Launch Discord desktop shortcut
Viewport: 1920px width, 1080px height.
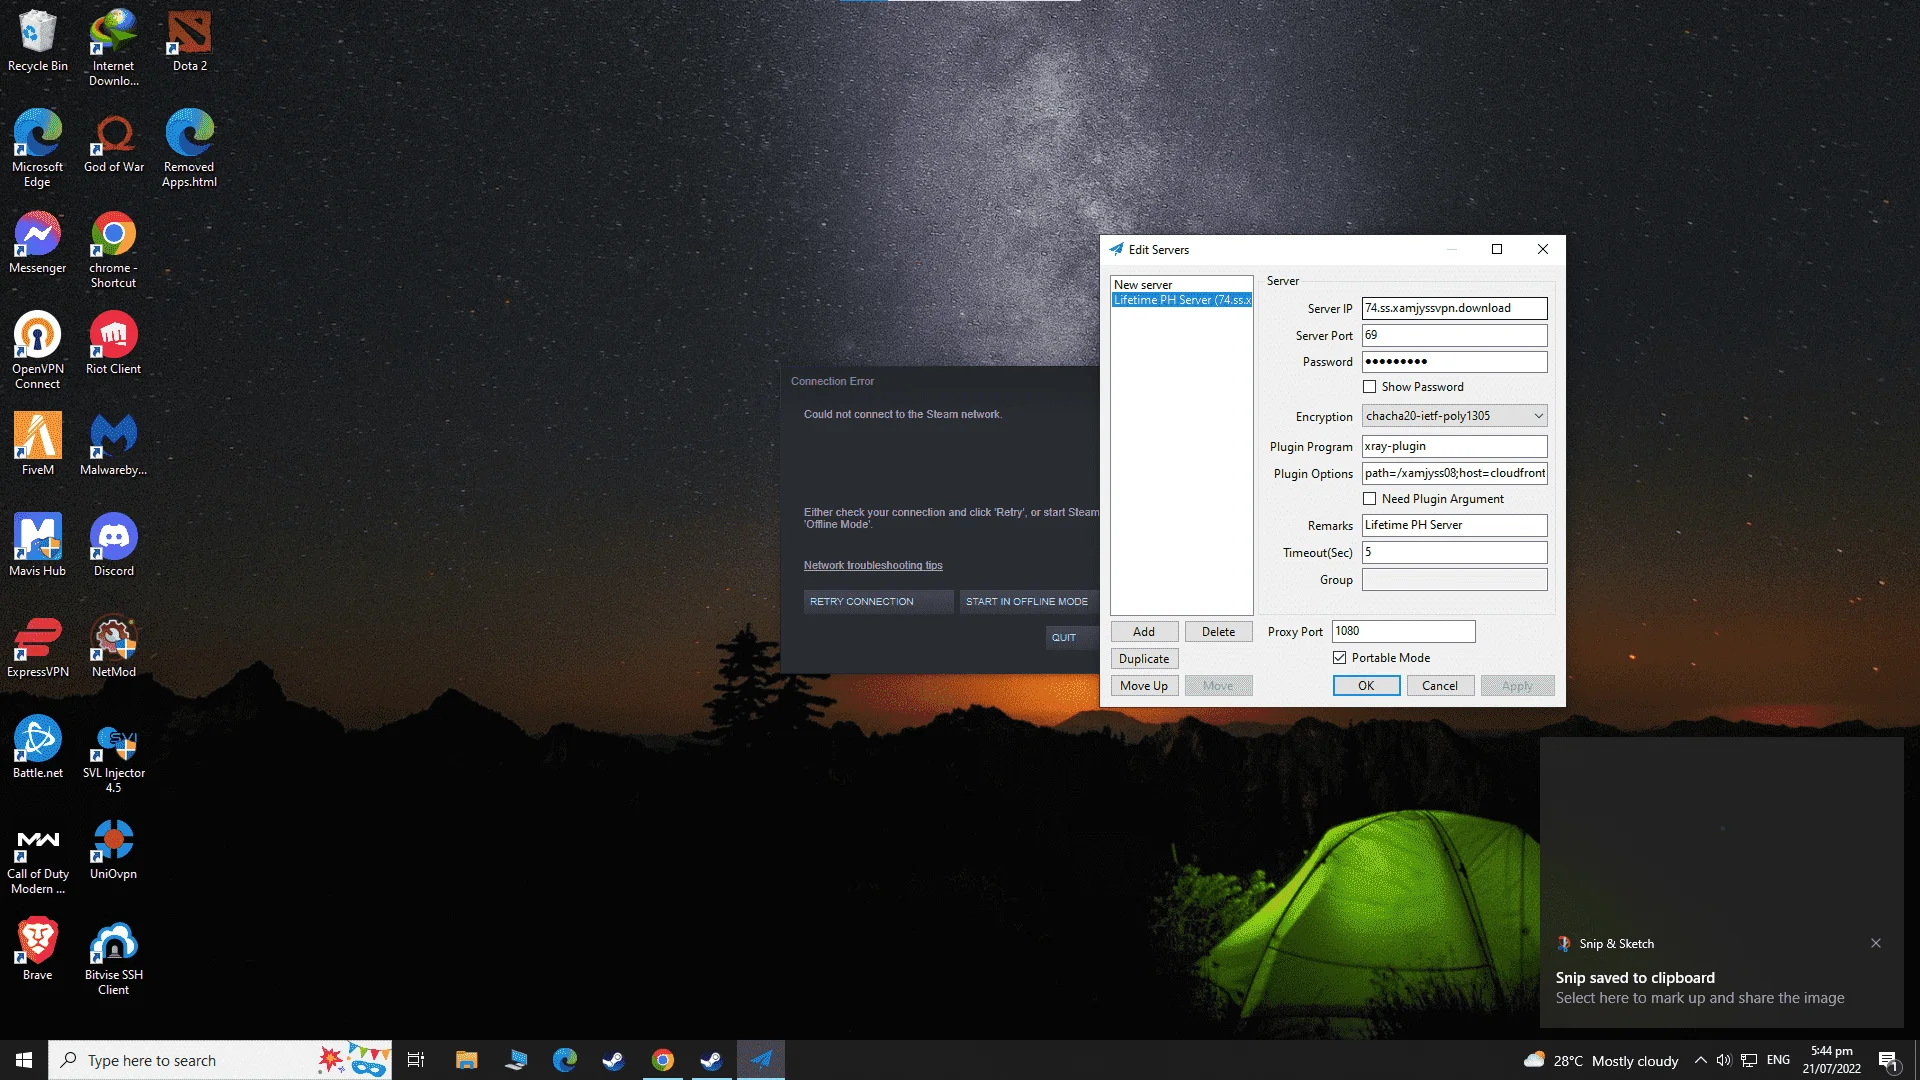coord(113,545)
